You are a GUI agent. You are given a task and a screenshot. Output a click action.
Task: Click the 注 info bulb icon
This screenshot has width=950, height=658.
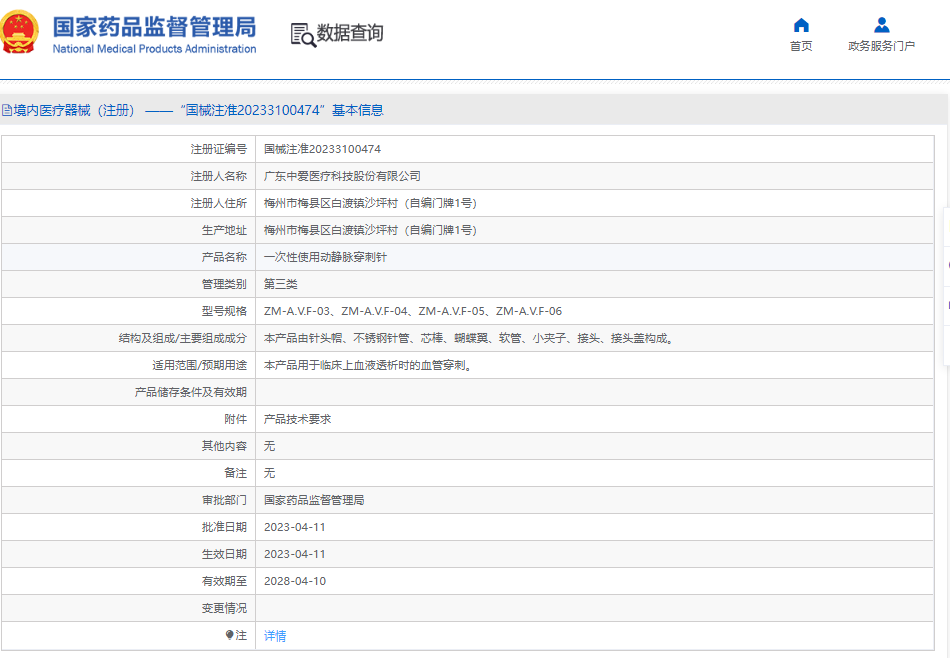pos(229,635)
